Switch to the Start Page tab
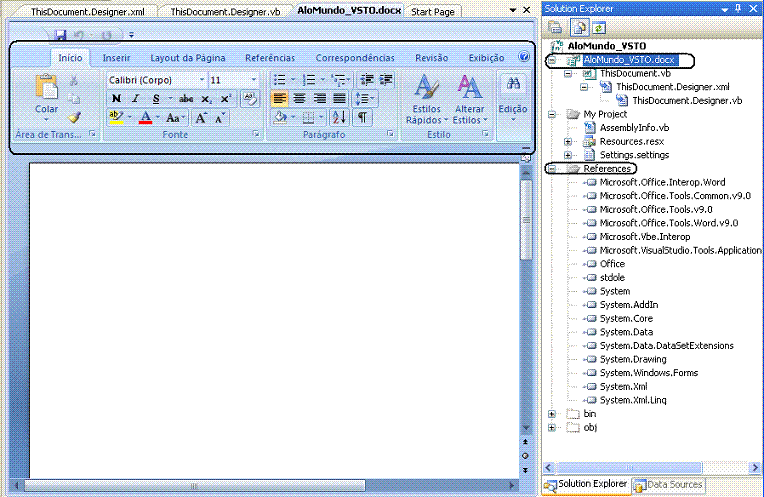The width and height of the screenshot is (764, 497). click(433, 12)
